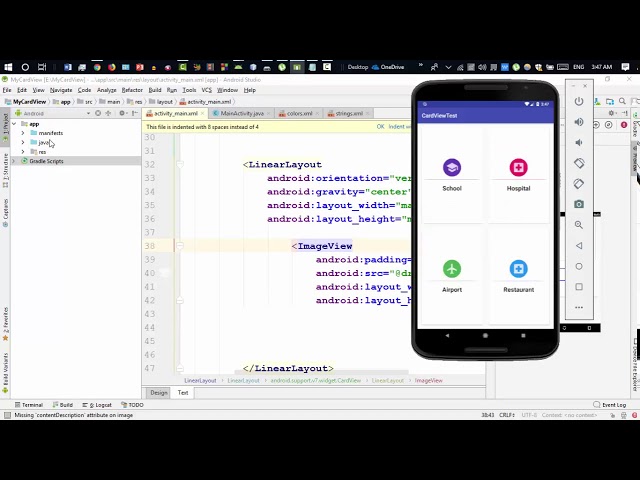The image size is (640, 480).
Task: Toggle the Favorites side tool window
Action: click(5, 324)
